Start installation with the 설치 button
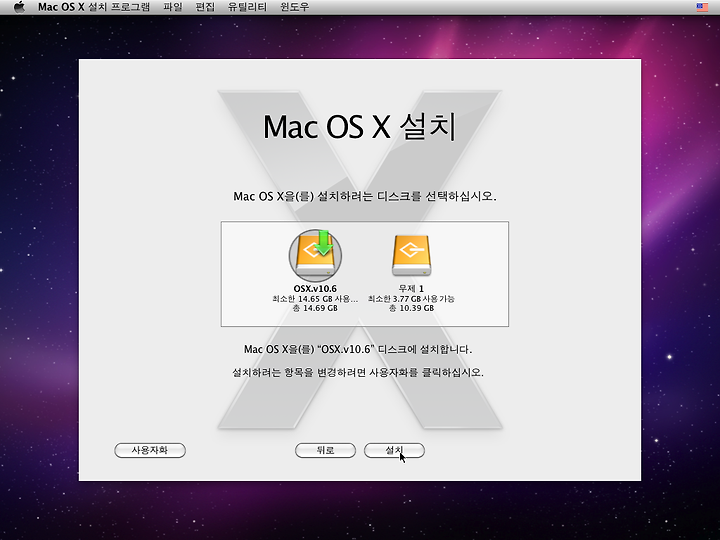This screenshot has width=720, height=540. 394,450
